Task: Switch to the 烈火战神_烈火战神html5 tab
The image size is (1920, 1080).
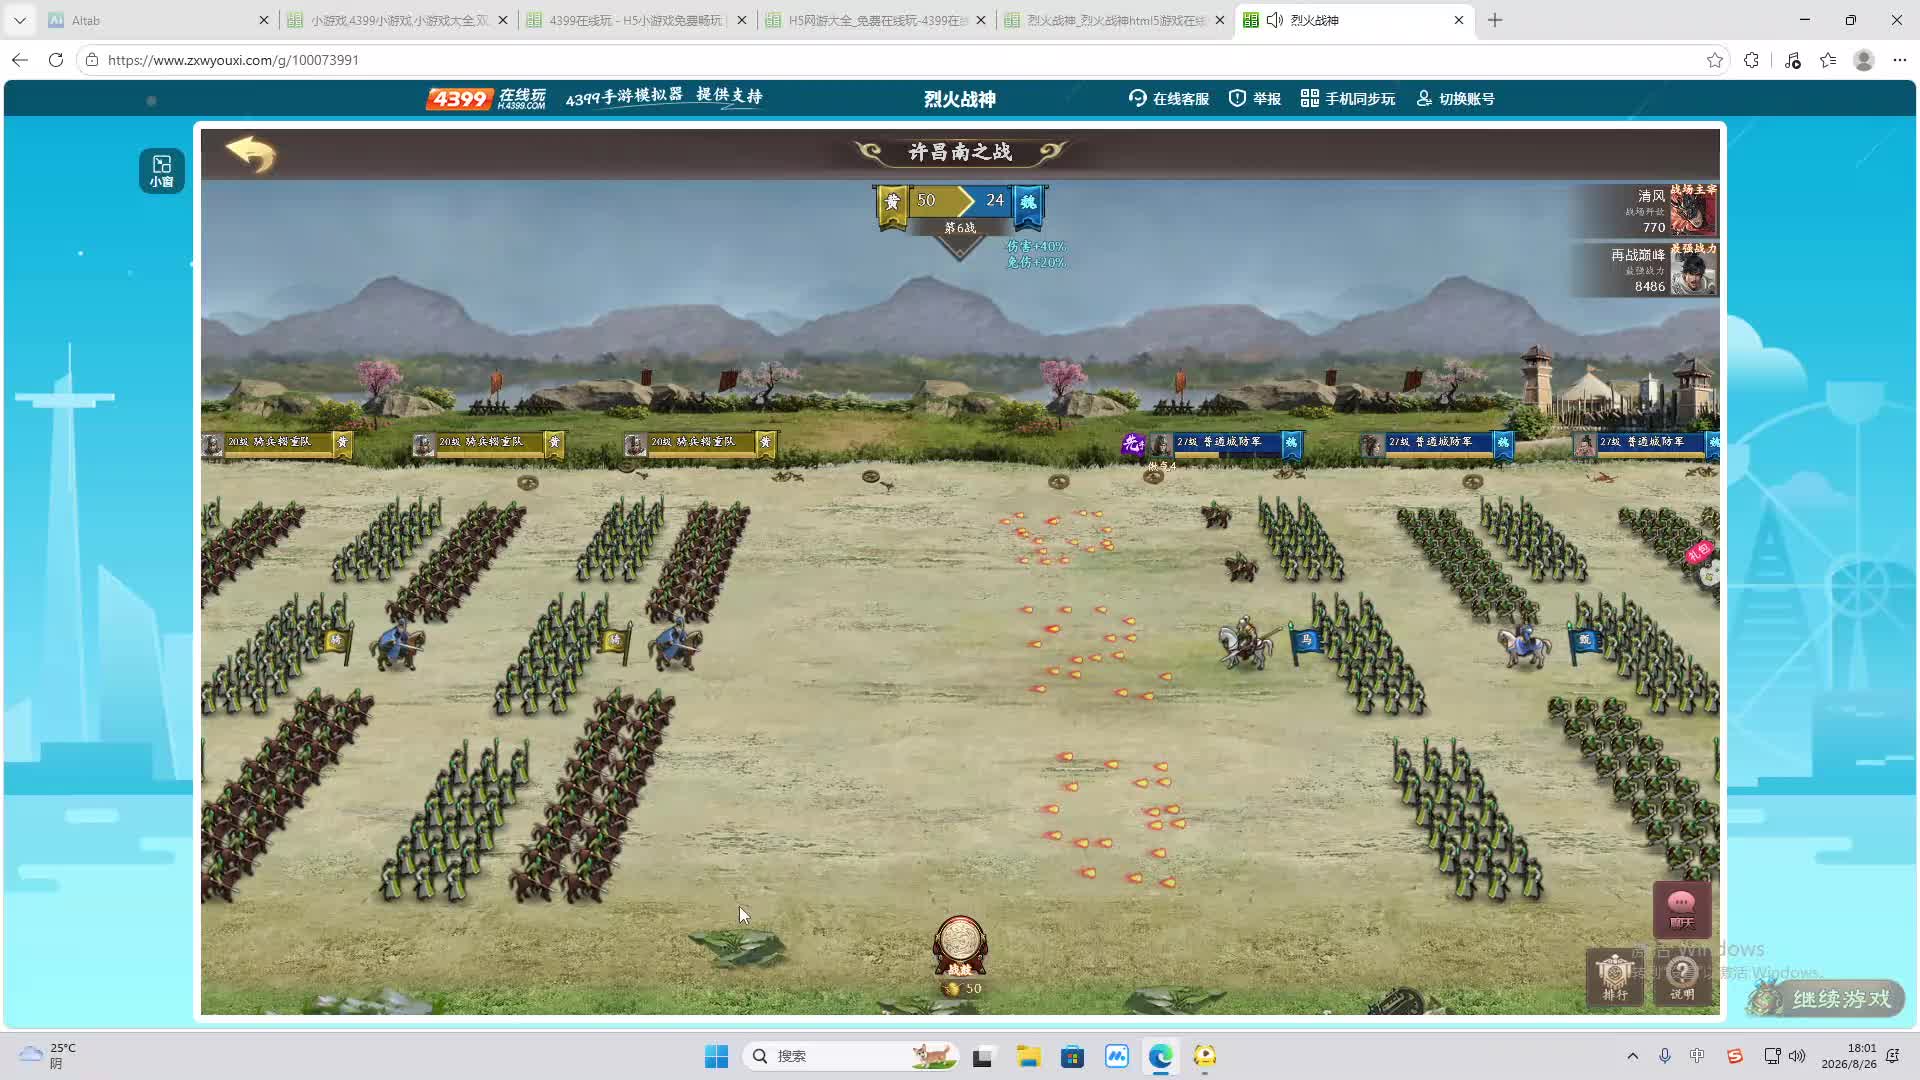Action: pyautogui.click(x=1115, y=20)
